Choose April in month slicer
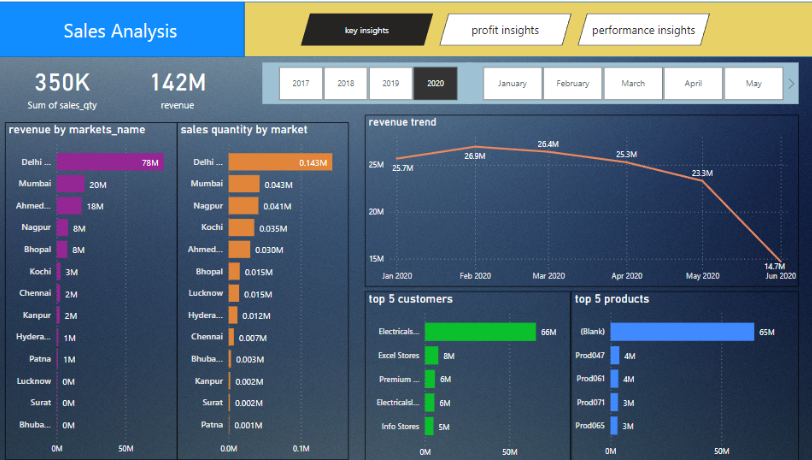 [x=692, y=84]
